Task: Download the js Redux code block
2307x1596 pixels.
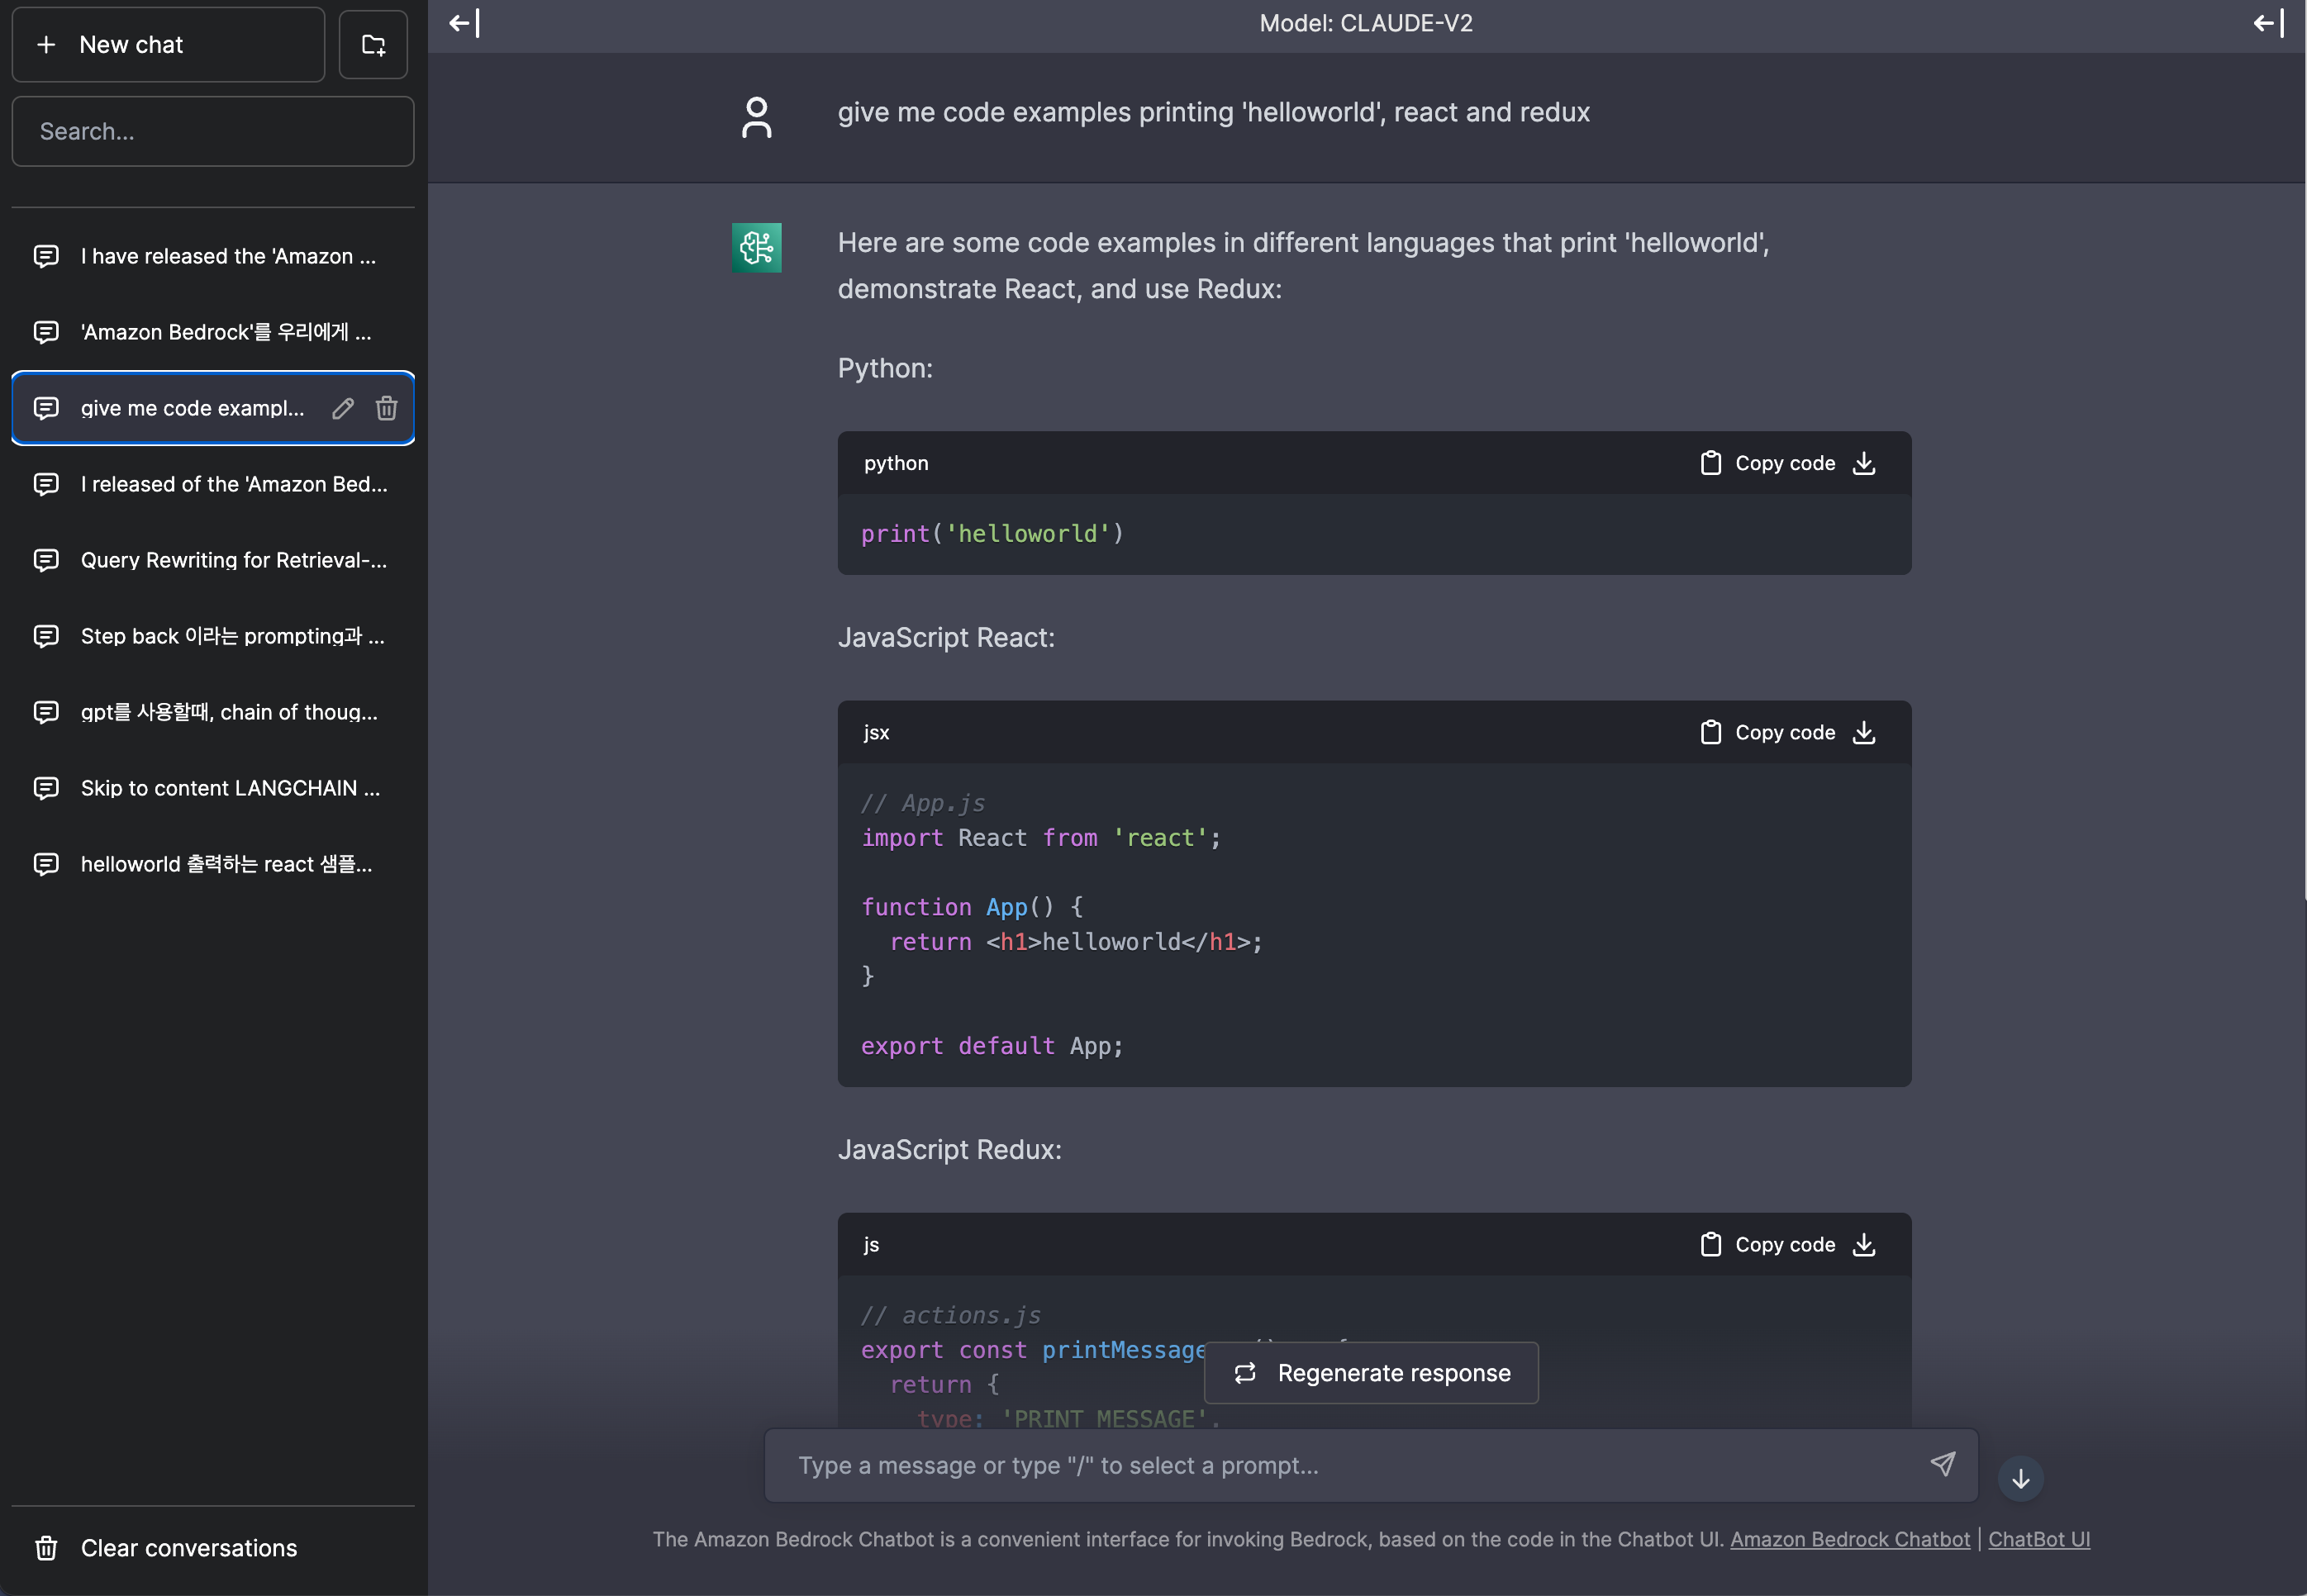Action: (x=1864, y=1244)
